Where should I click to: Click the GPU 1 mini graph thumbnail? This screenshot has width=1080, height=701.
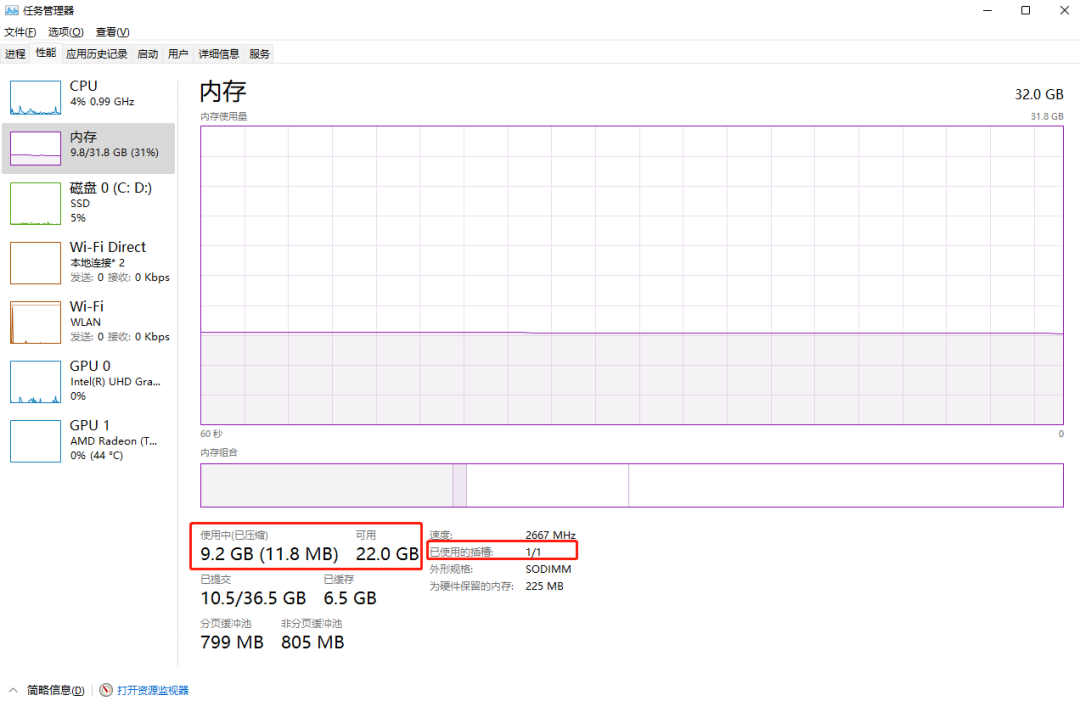click(35, 441)
